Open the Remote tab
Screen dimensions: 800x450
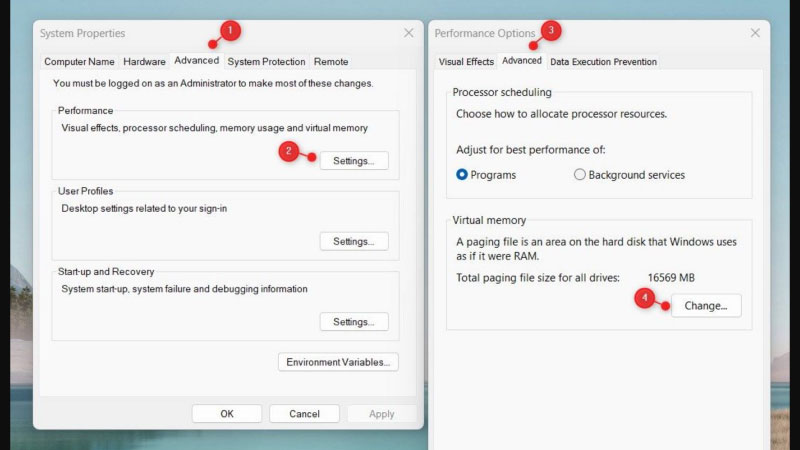pos(331,62)
